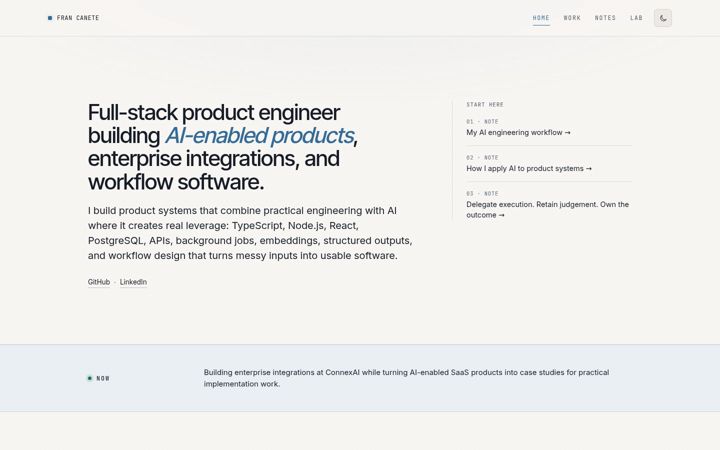720x450 pixels.
Task: Click the 'I build product systems' intro paragraph
Action: pyautogui.click(x=250, y=233)
